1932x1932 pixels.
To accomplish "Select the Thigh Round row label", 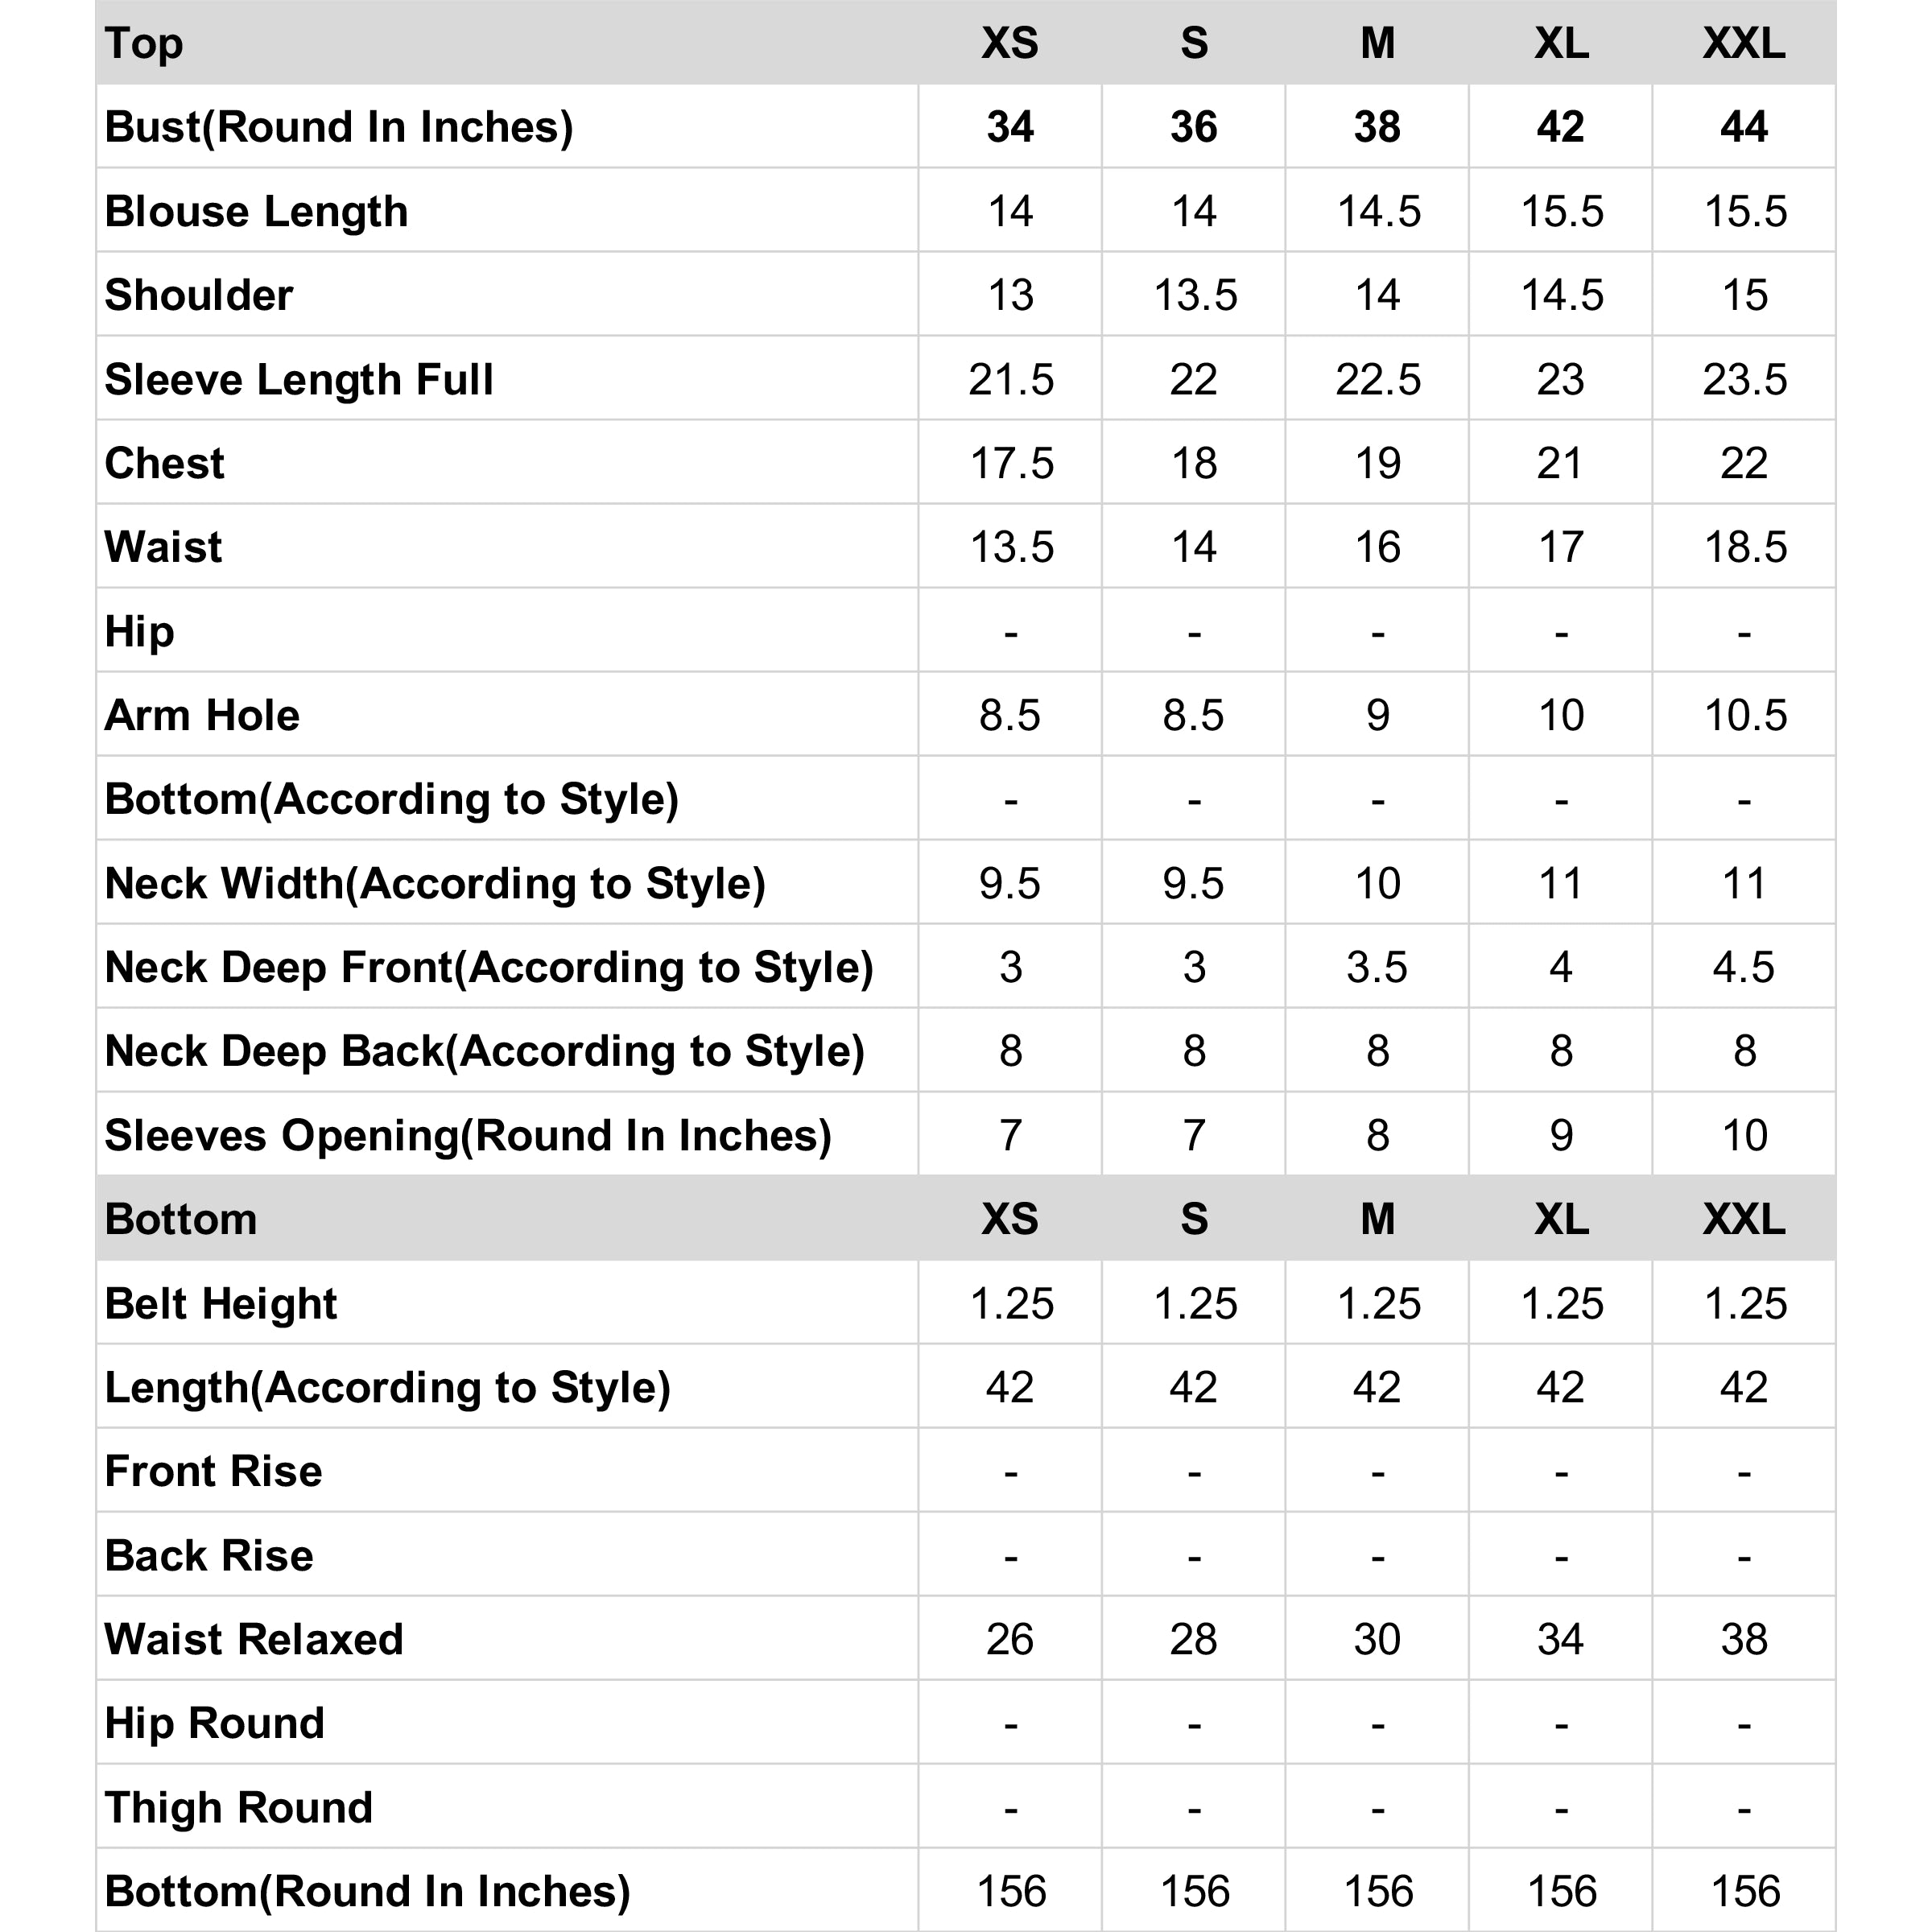I will coord(239,1807).
